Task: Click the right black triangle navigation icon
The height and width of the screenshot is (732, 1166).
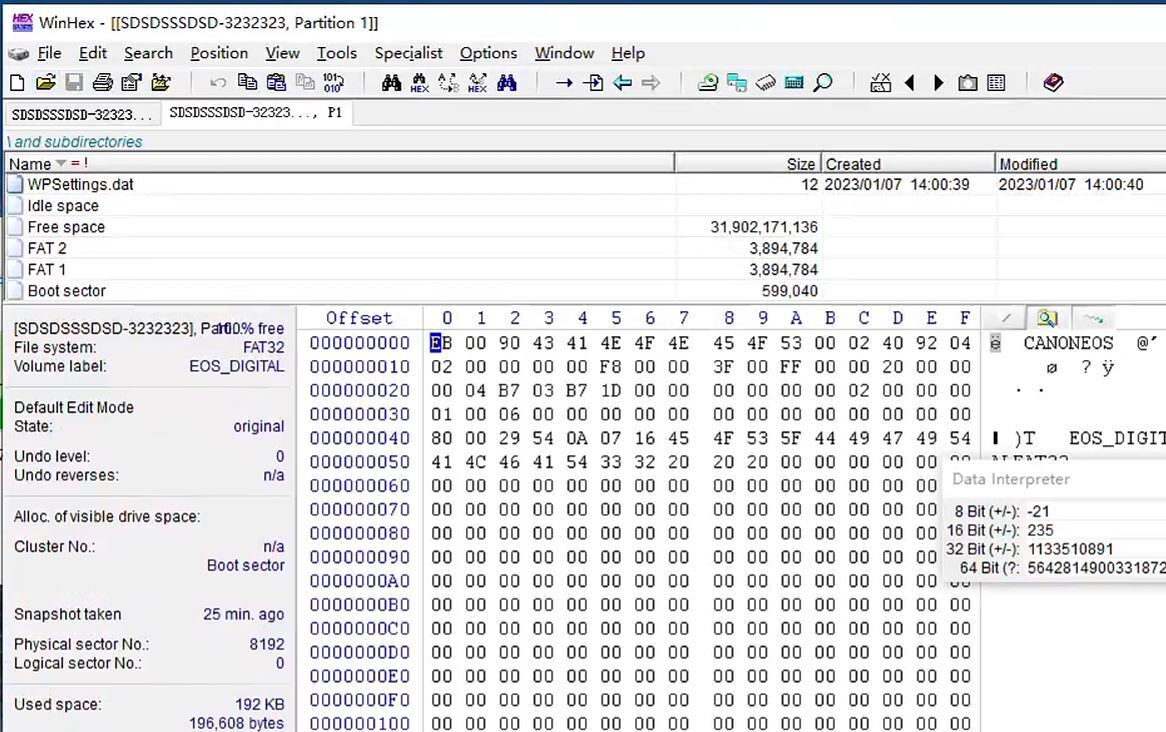Action: tap(938, 83)
